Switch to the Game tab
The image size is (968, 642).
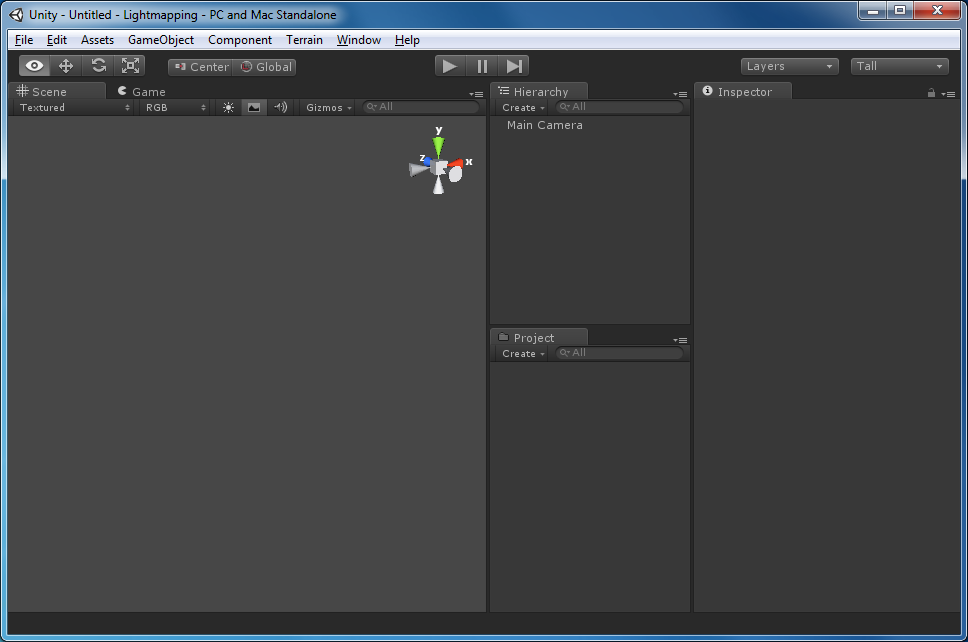pos(142,91)
